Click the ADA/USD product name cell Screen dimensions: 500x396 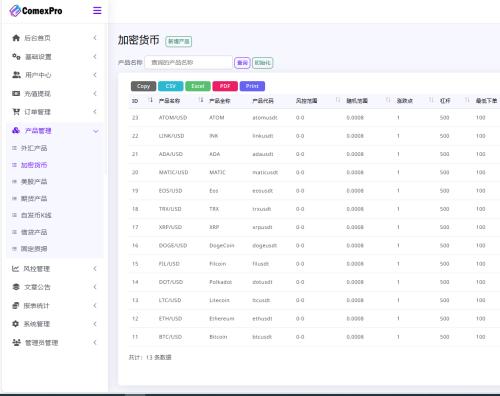click(171, 154)
